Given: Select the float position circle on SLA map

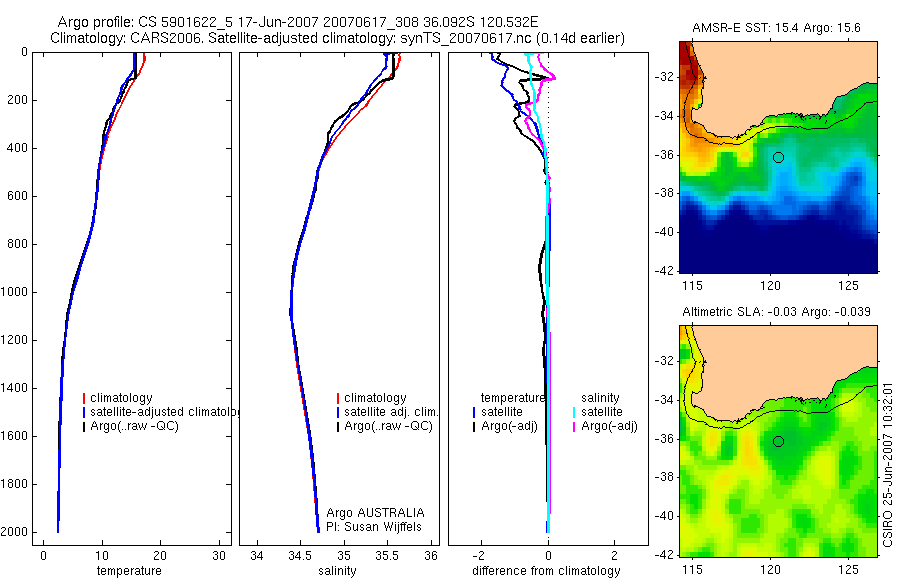Looking at the screenshot, I should tap(778, 442).
